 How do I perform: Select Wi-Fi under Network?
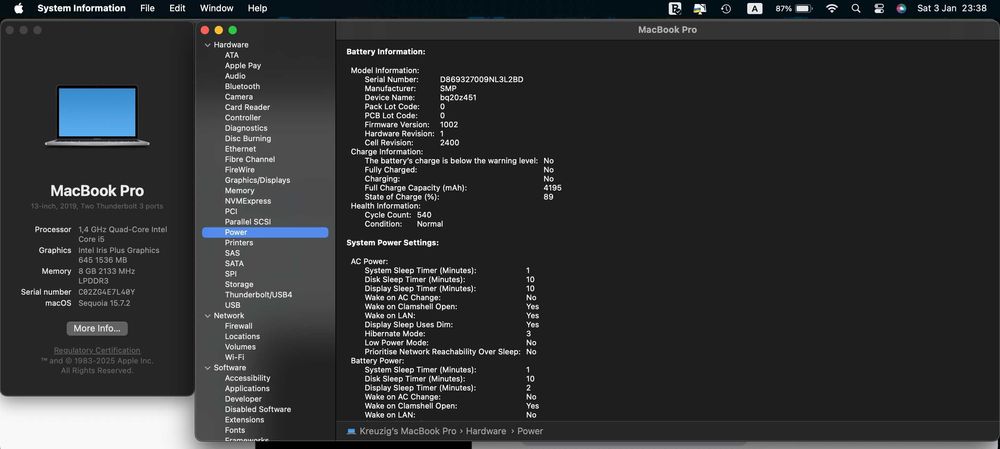pyautogui.click(x=234, y=357)
